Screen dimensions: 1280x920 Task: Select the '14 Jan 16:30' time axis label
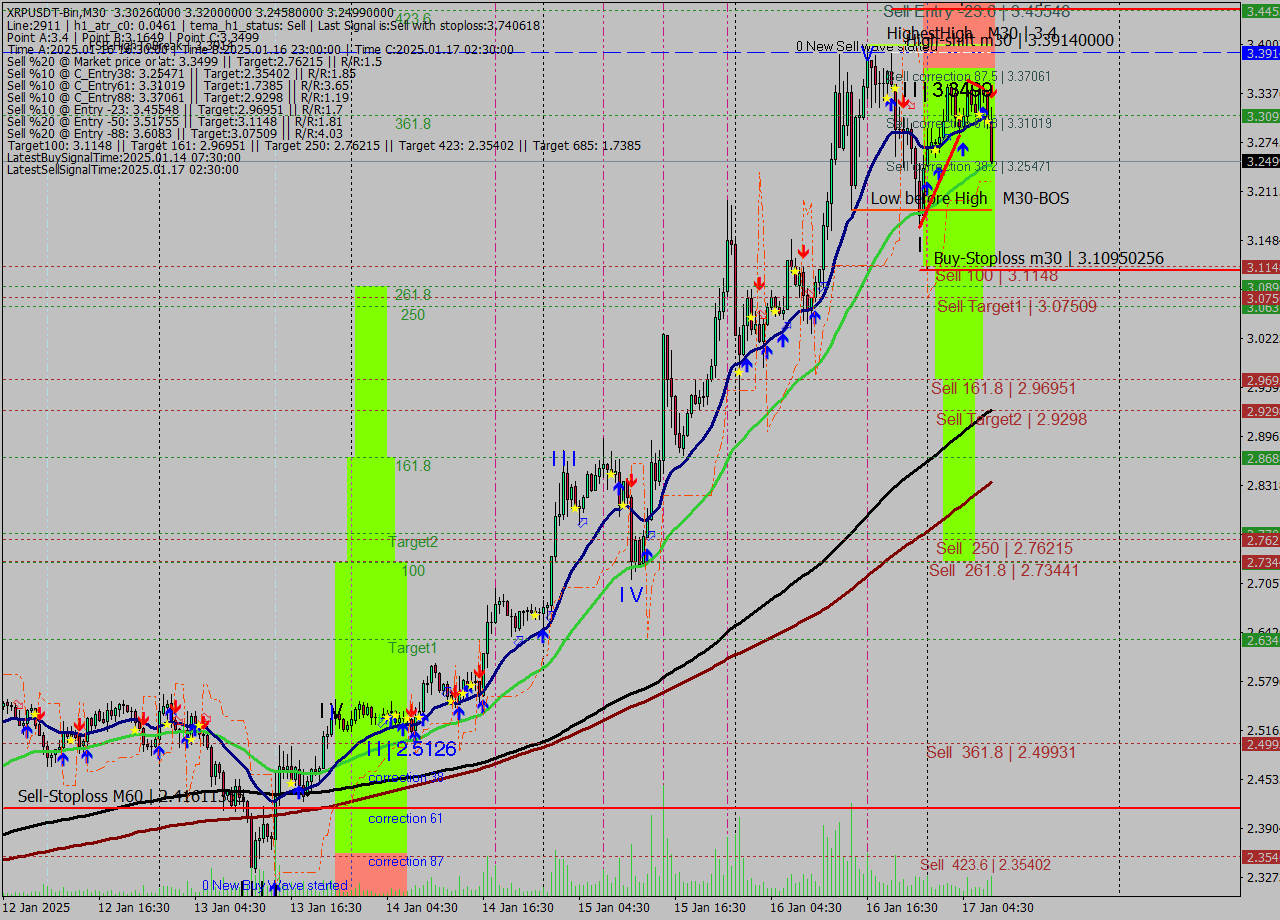517,908
